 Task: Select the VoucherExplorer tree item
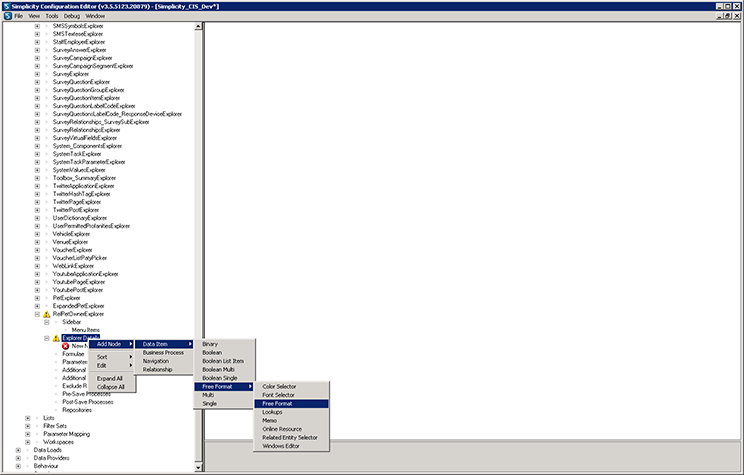[72, 250]
